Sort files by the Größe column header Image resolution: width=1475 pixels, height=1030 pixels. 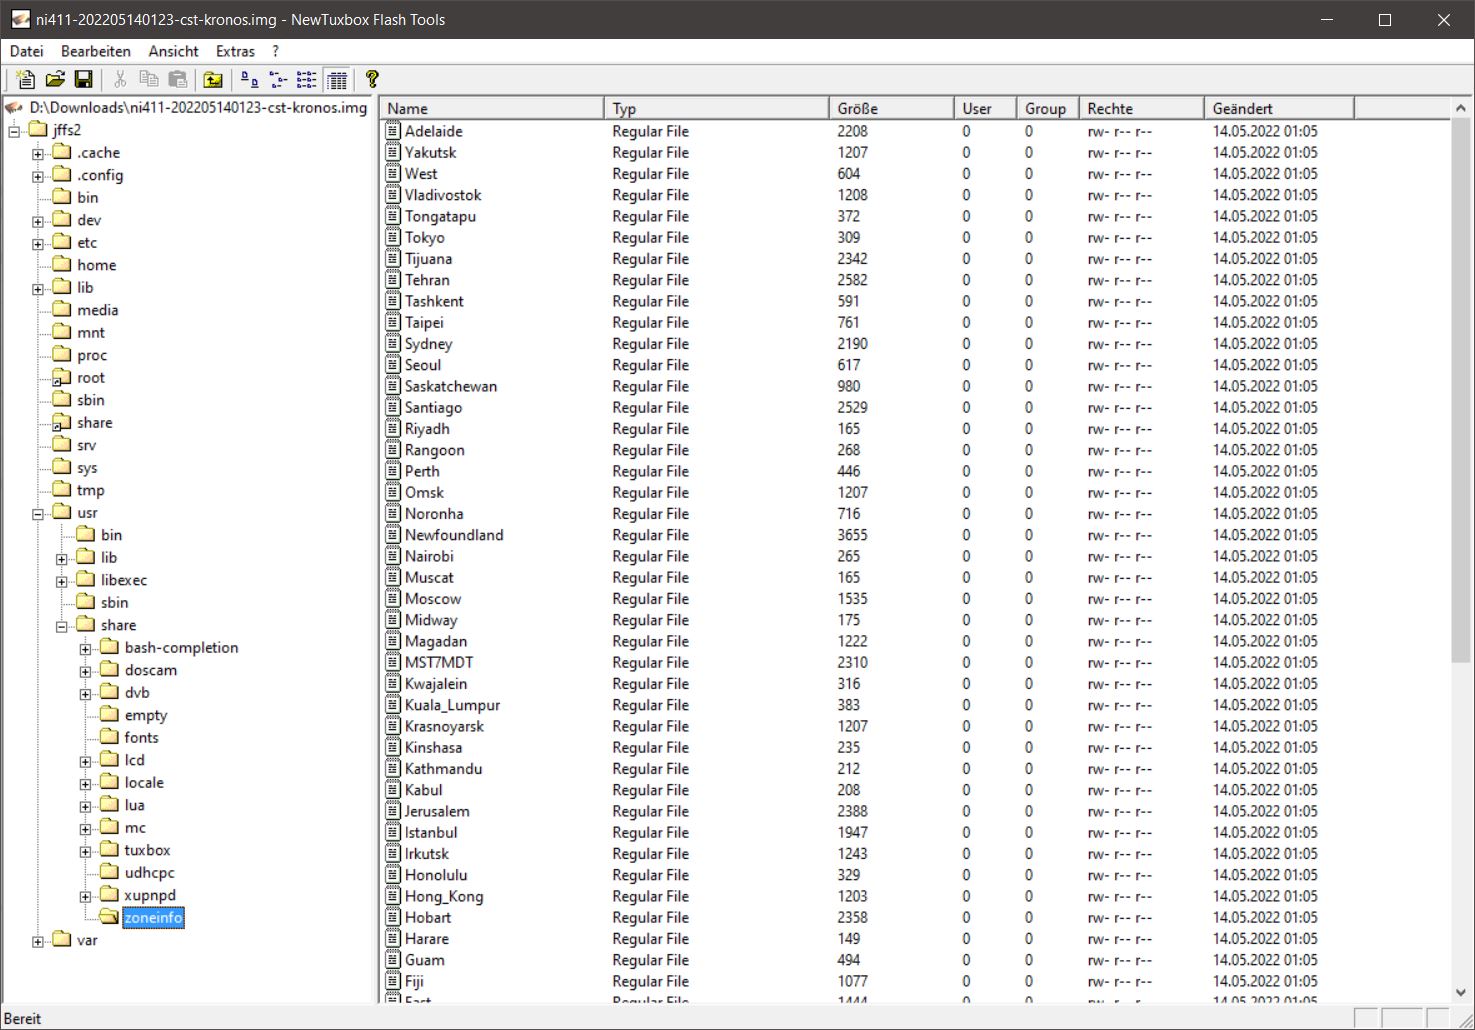890,108
